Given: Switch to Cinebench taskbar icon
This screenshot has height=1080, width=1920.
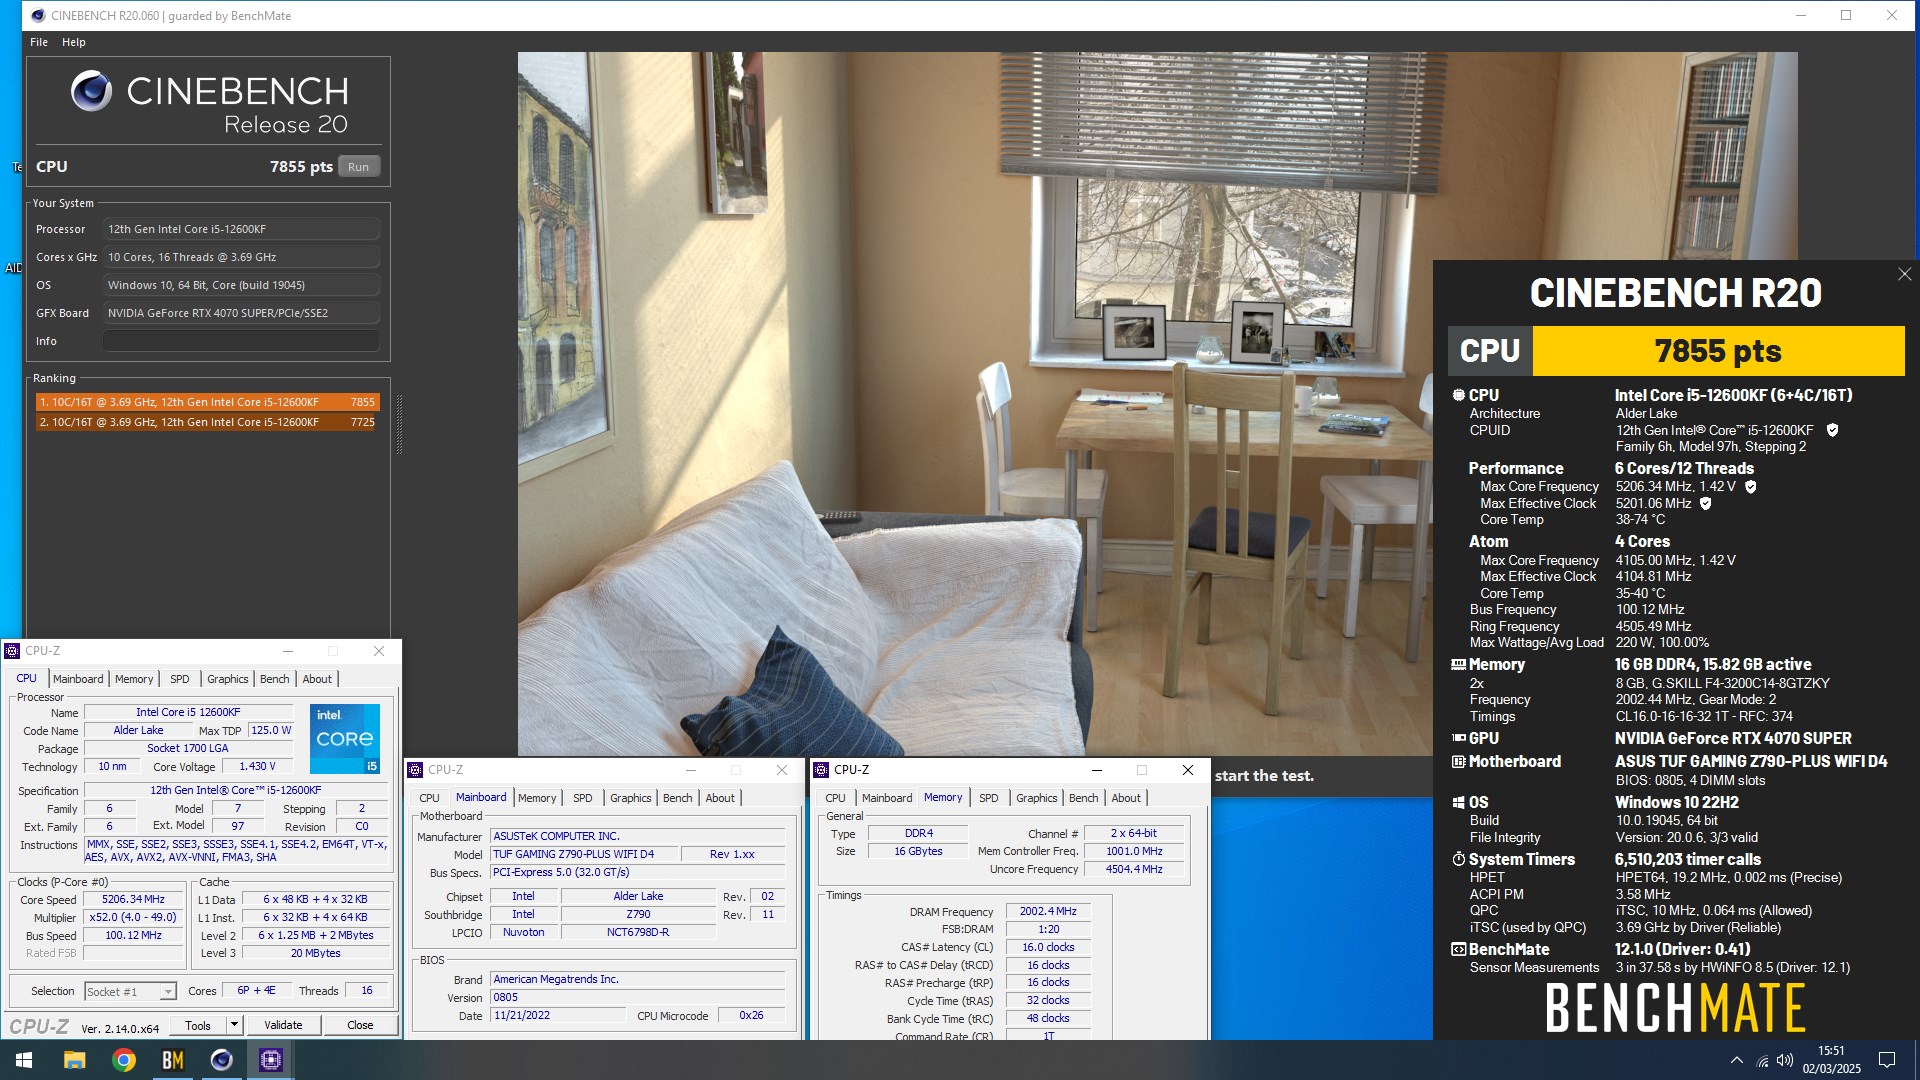Looking at the screenshot, I should click(222, 1060).
